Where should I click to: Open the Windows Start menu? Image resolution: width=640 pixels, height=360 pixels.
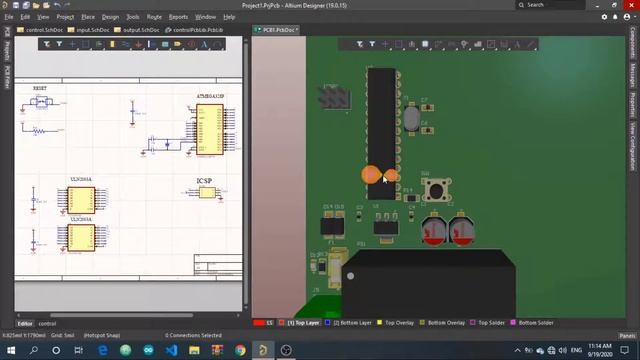coord(11,350)
